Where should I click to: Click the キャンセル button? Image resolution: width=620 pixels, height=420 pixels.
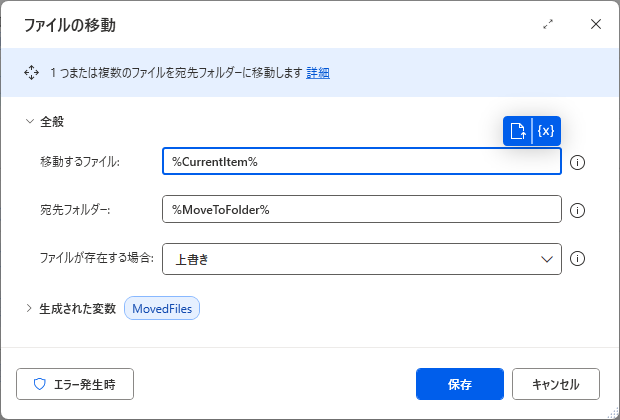pos(556,384)
